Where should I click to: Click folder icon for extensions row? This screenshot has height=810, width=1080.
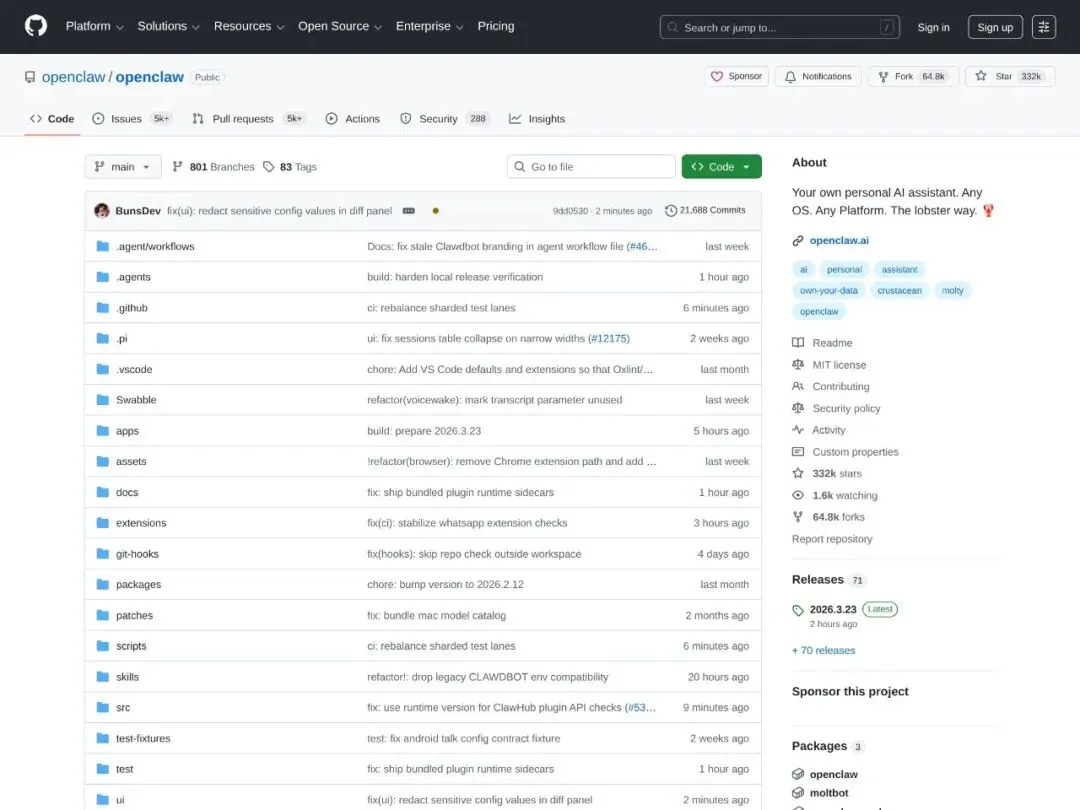[x=103, y=523]
